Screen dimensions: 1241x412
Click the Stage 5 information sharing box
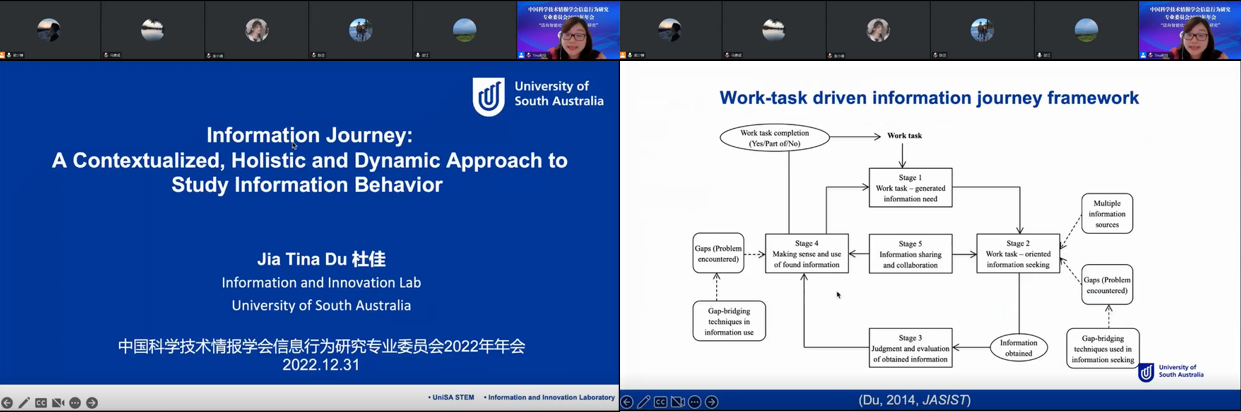tap(910, 254)
